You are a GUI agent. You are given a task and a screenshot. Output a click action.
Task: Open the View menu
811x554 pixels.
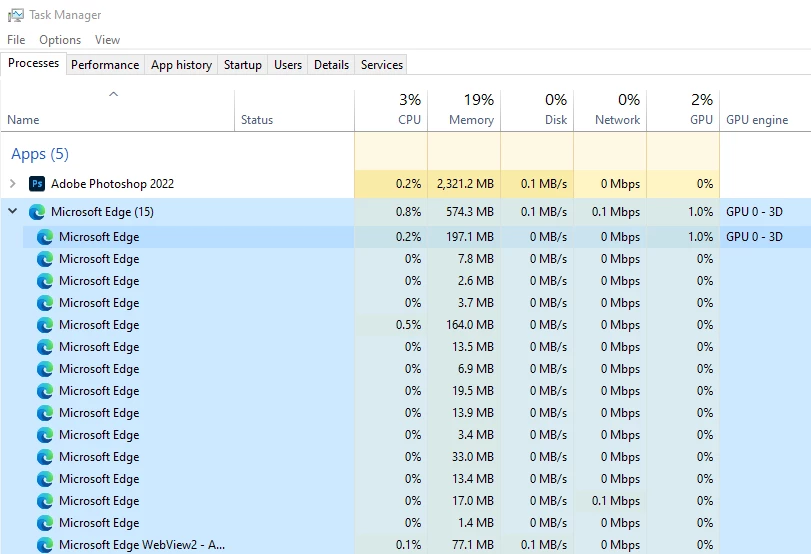pos(107,40)
